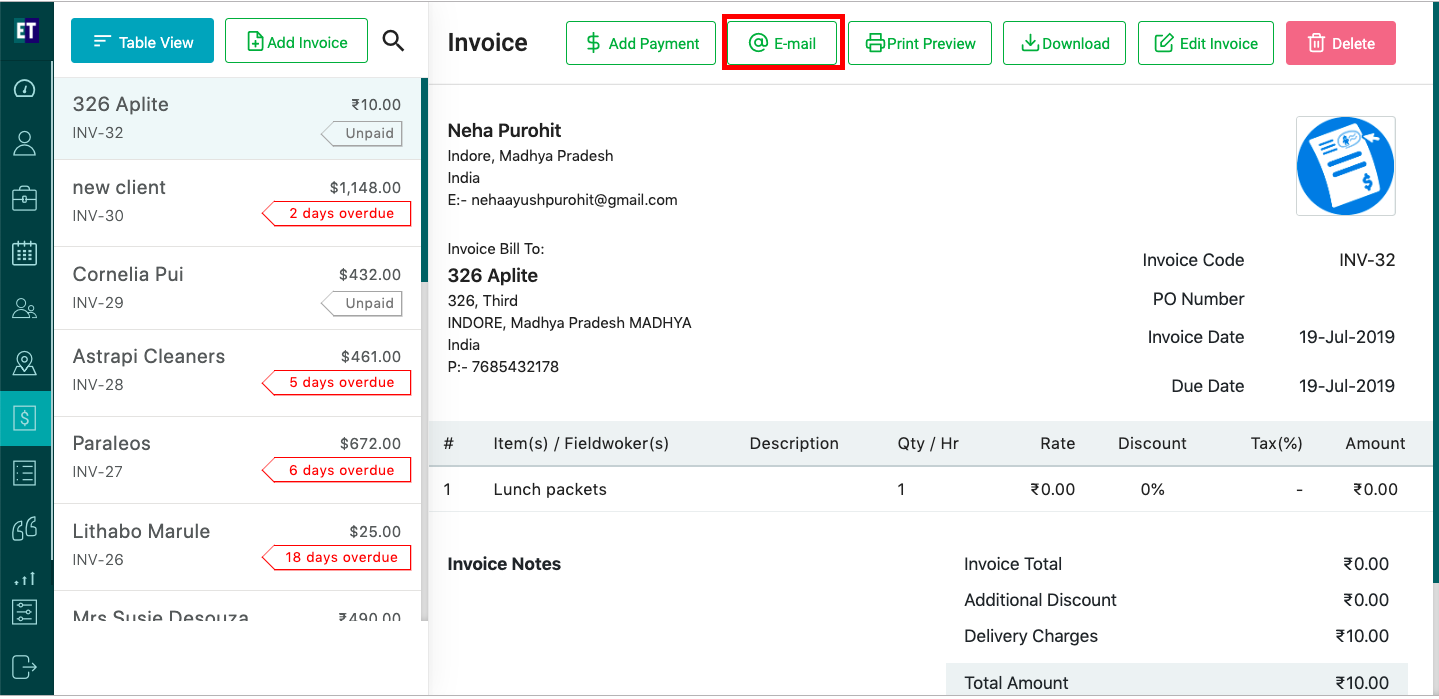The width and height of the screenshot is (1439, 699).
Task: Click the nehaayushpurohit@gmail.com email text
Action: [x=574, y=200]
